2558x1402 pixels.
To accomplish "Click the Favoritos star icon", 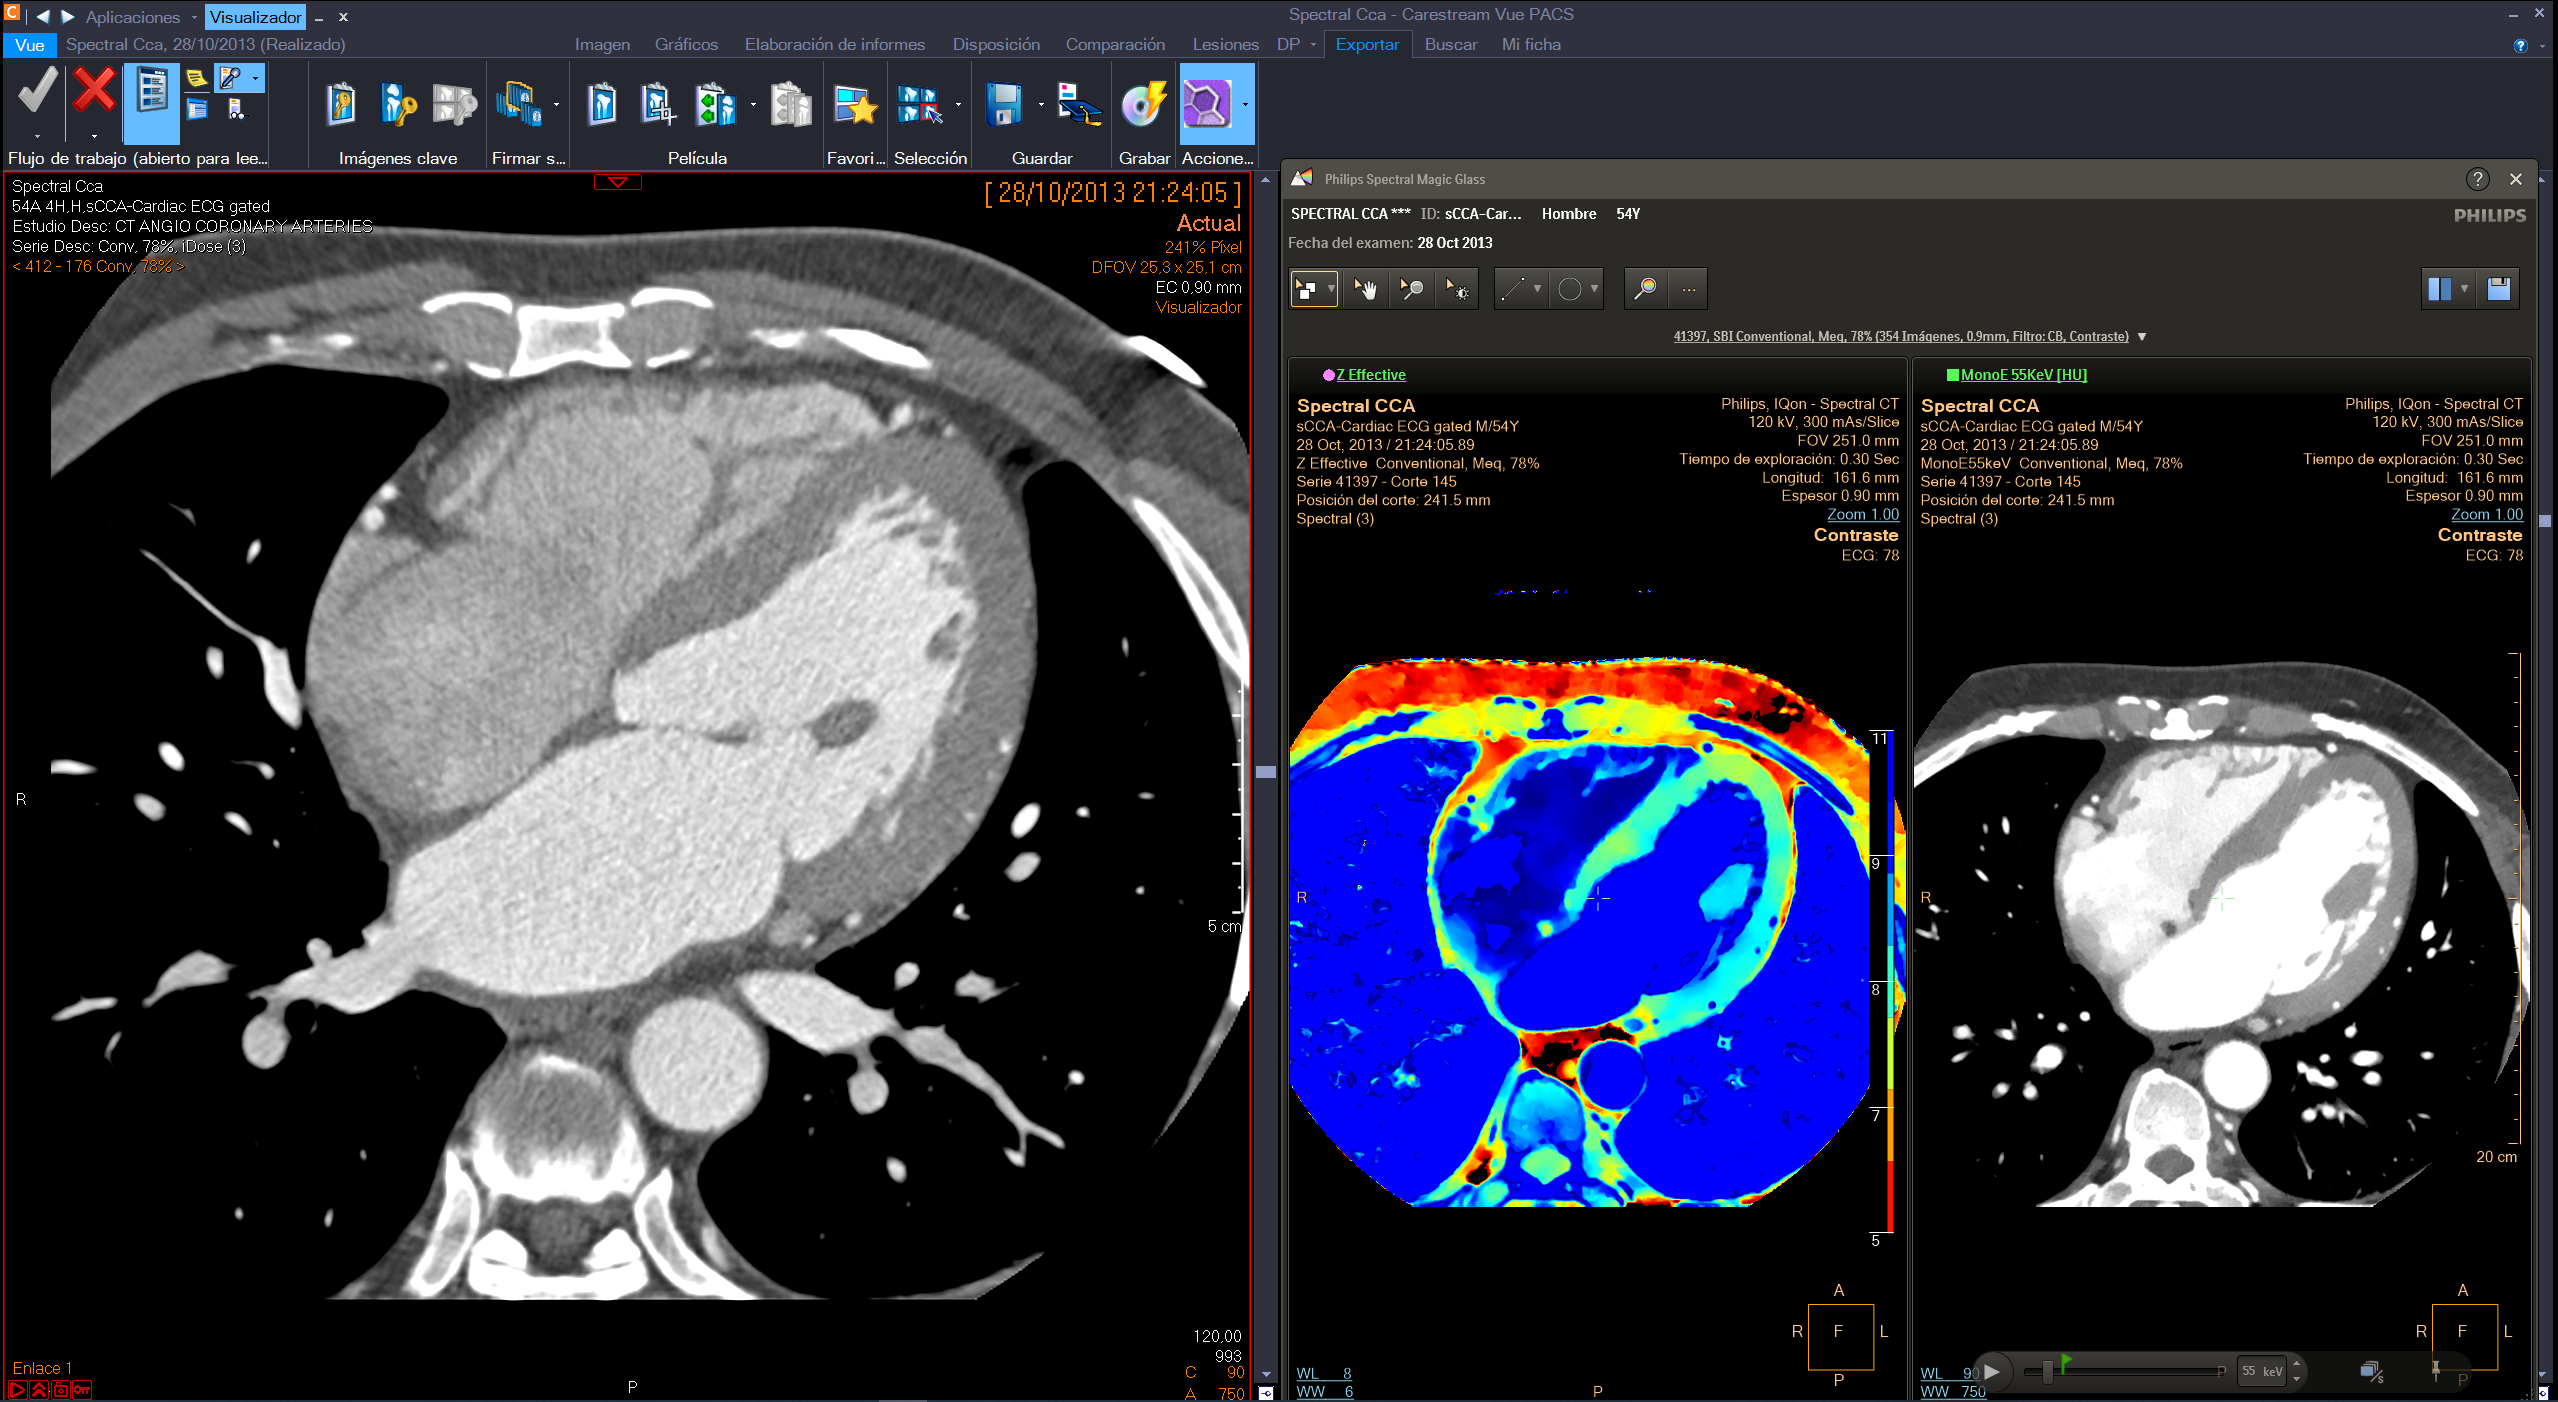I will pos(856,105).
